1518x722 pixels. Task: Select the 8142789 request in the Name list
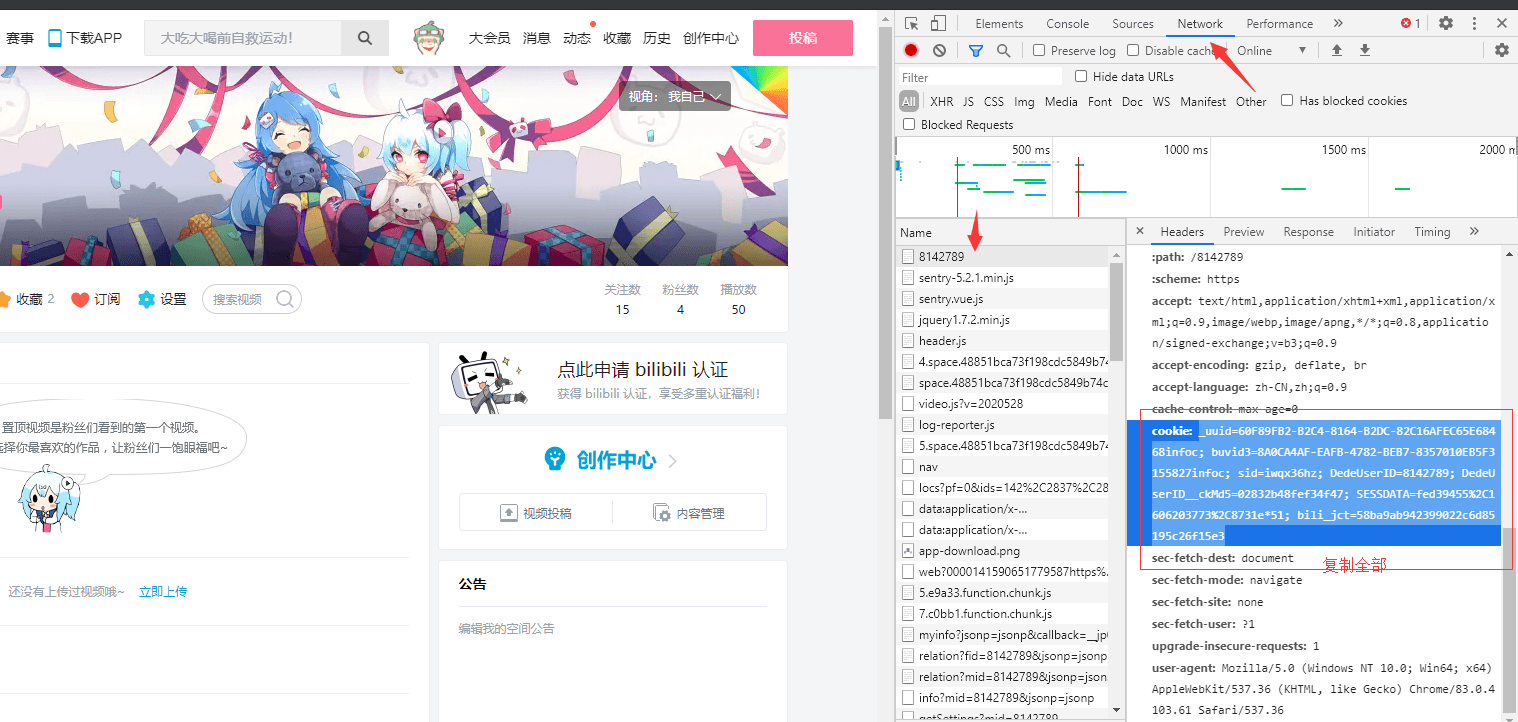coord(1003,256)
